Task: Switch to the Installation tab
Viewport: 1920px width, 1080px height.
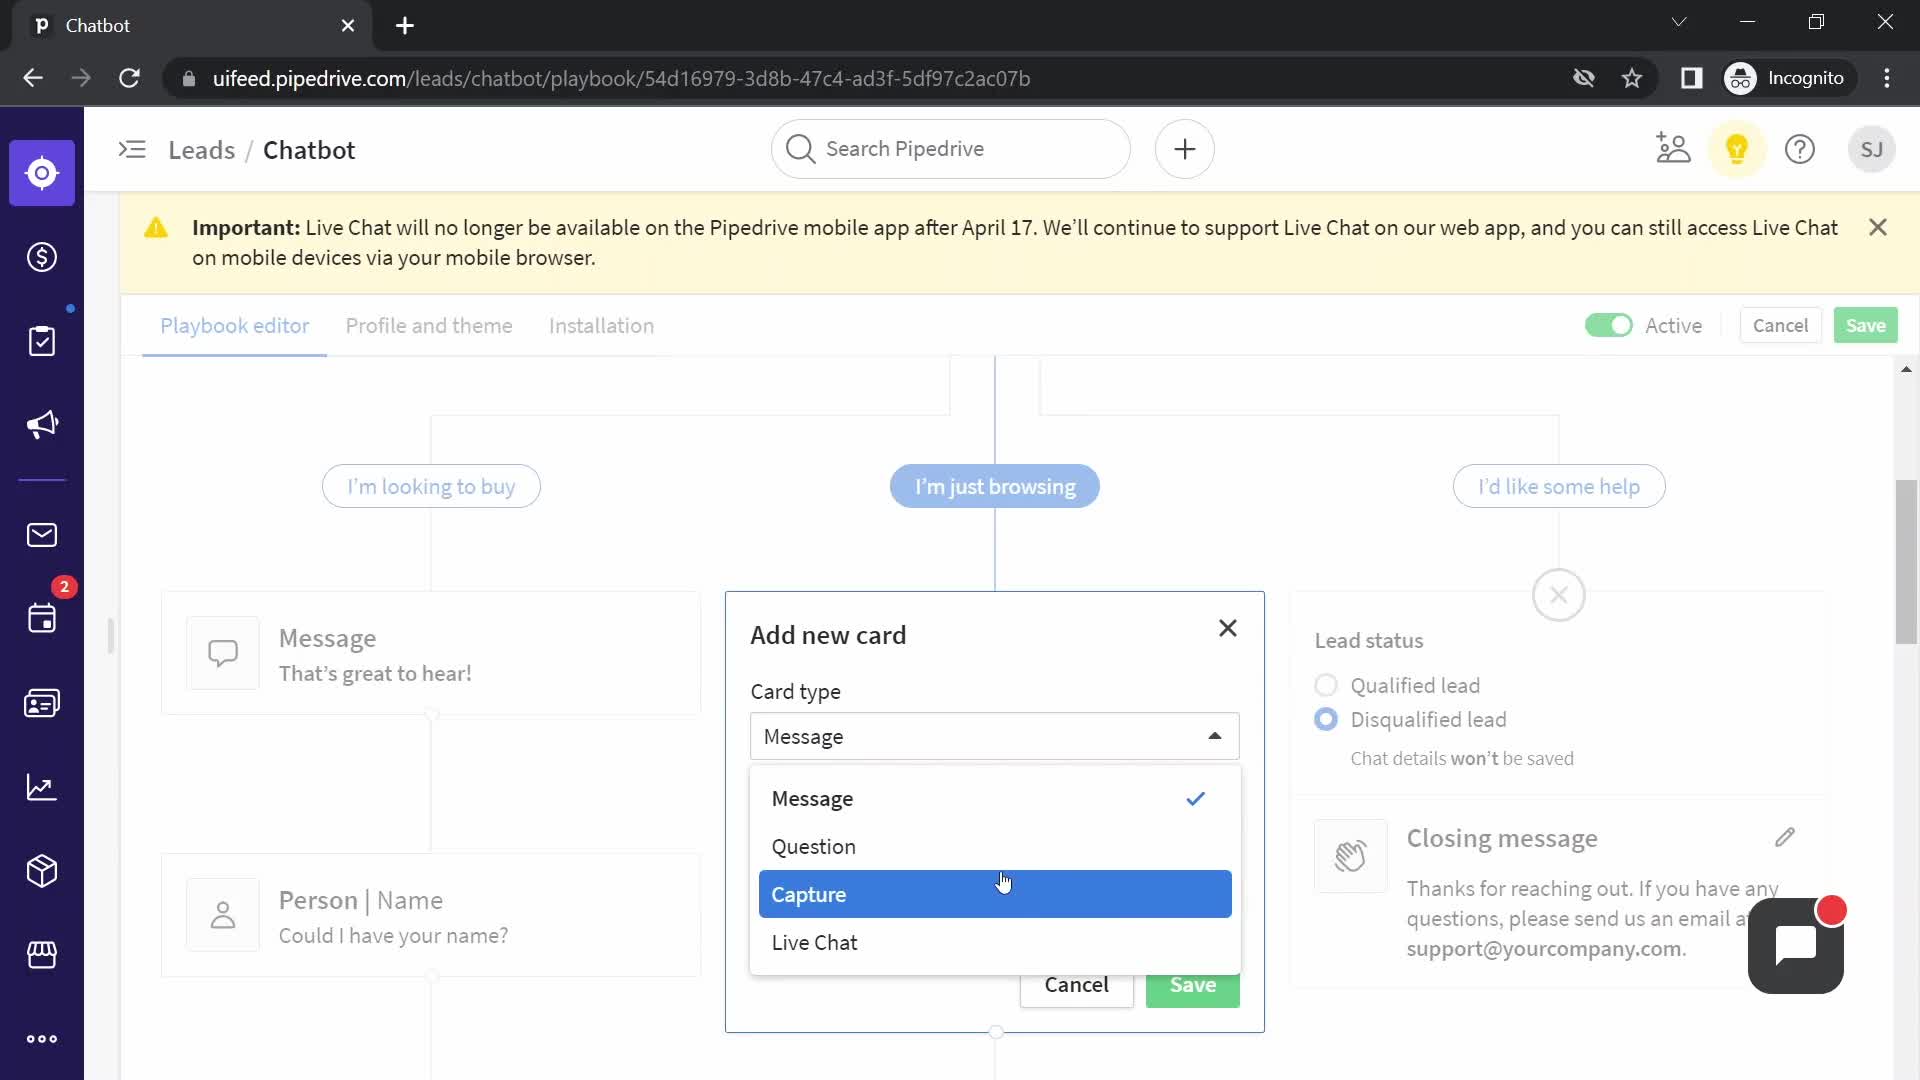Action: [601, 327]
